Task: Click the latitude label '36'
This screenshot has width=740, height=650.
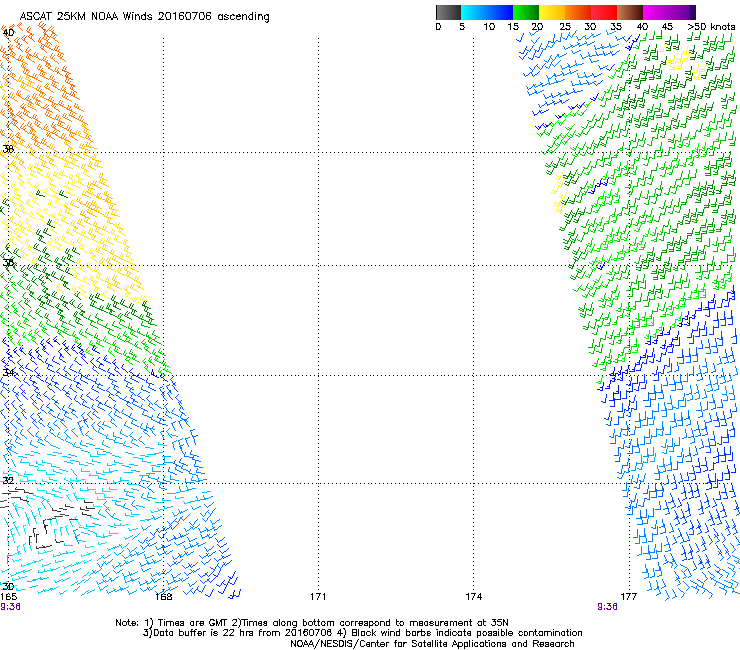Action: pyautogui.click(x=8, y=262)
